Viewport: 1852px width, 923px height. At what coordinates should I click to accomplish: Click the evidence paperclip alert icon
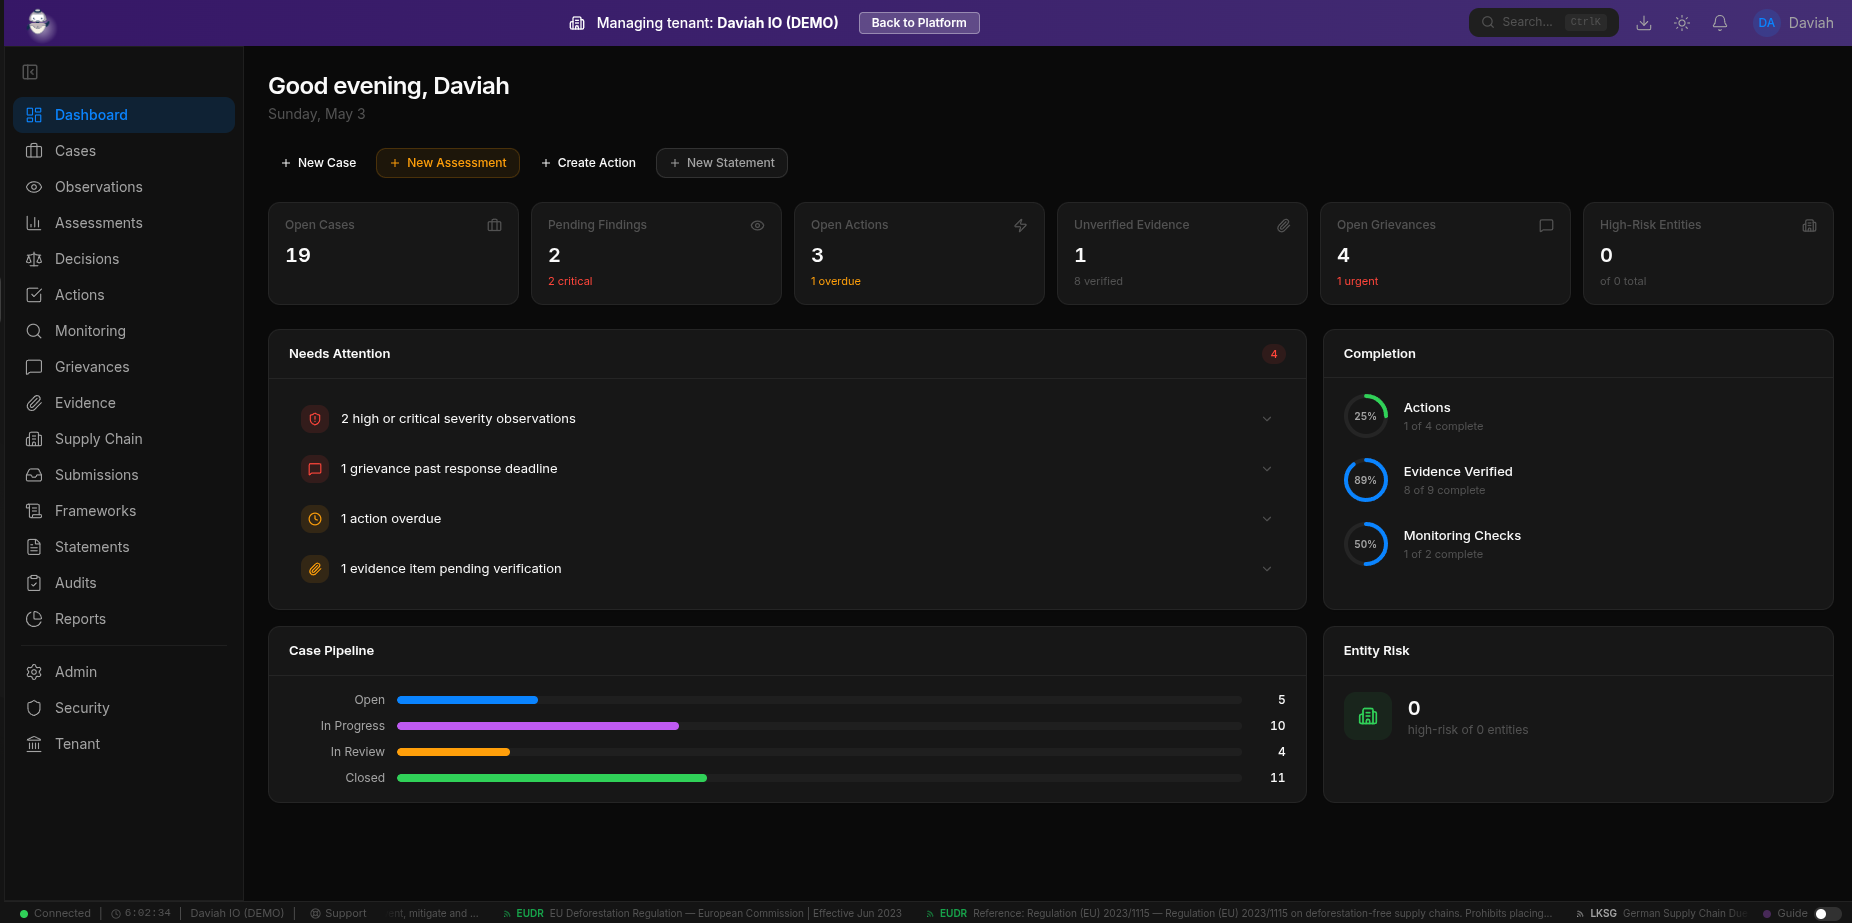pos(315,569)
